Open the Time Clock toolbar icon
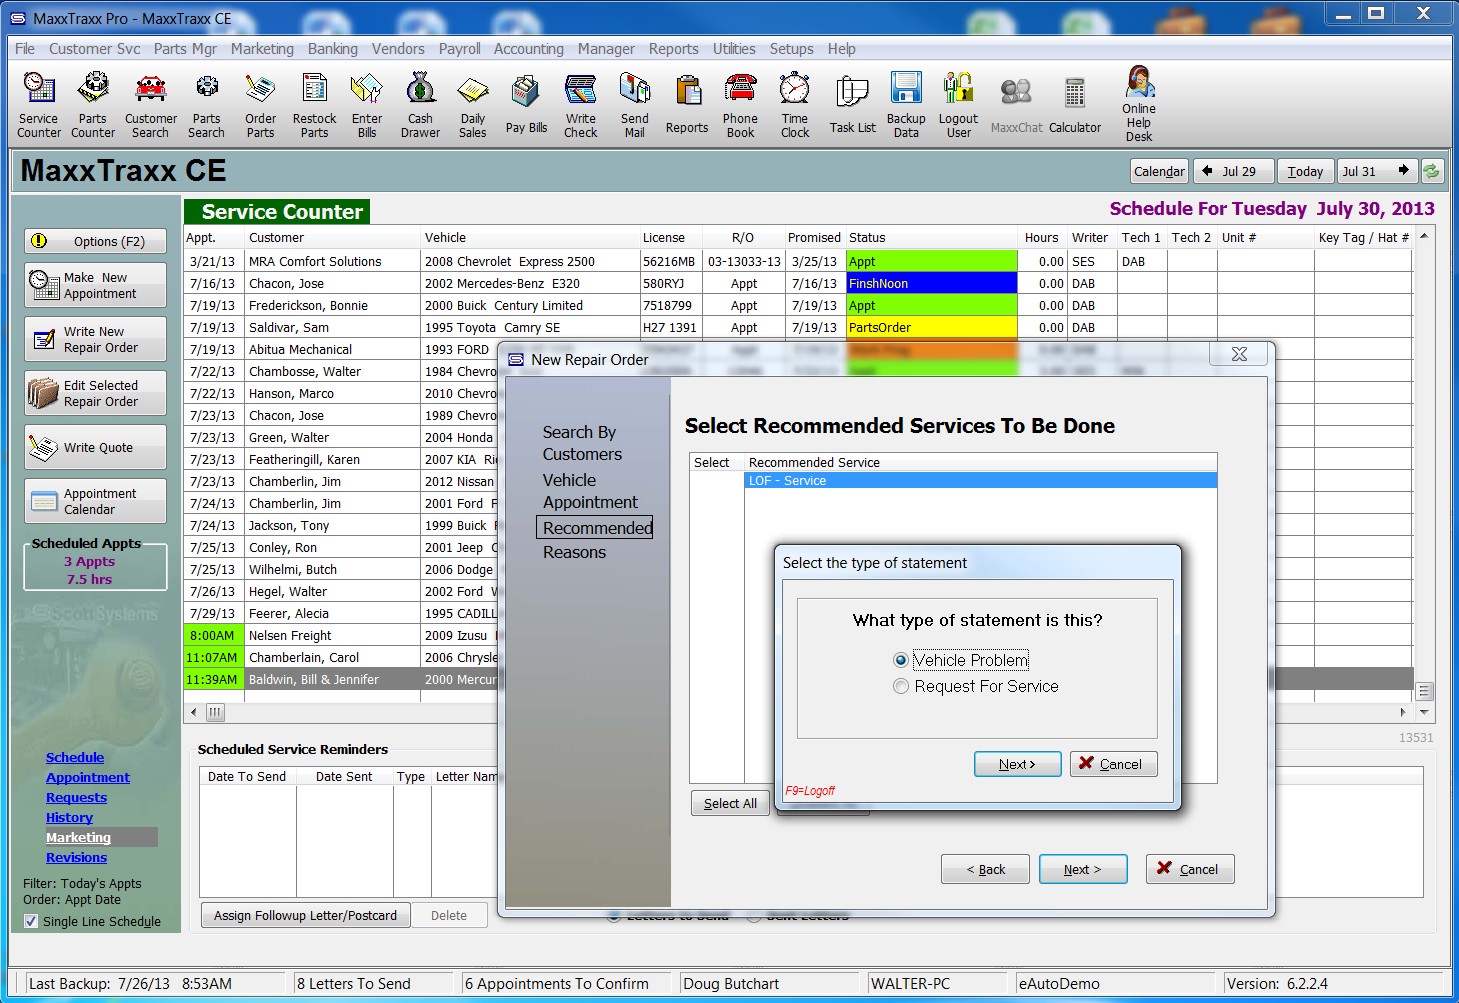This screenshot has width=1459, height=1003. pos(795,105)
